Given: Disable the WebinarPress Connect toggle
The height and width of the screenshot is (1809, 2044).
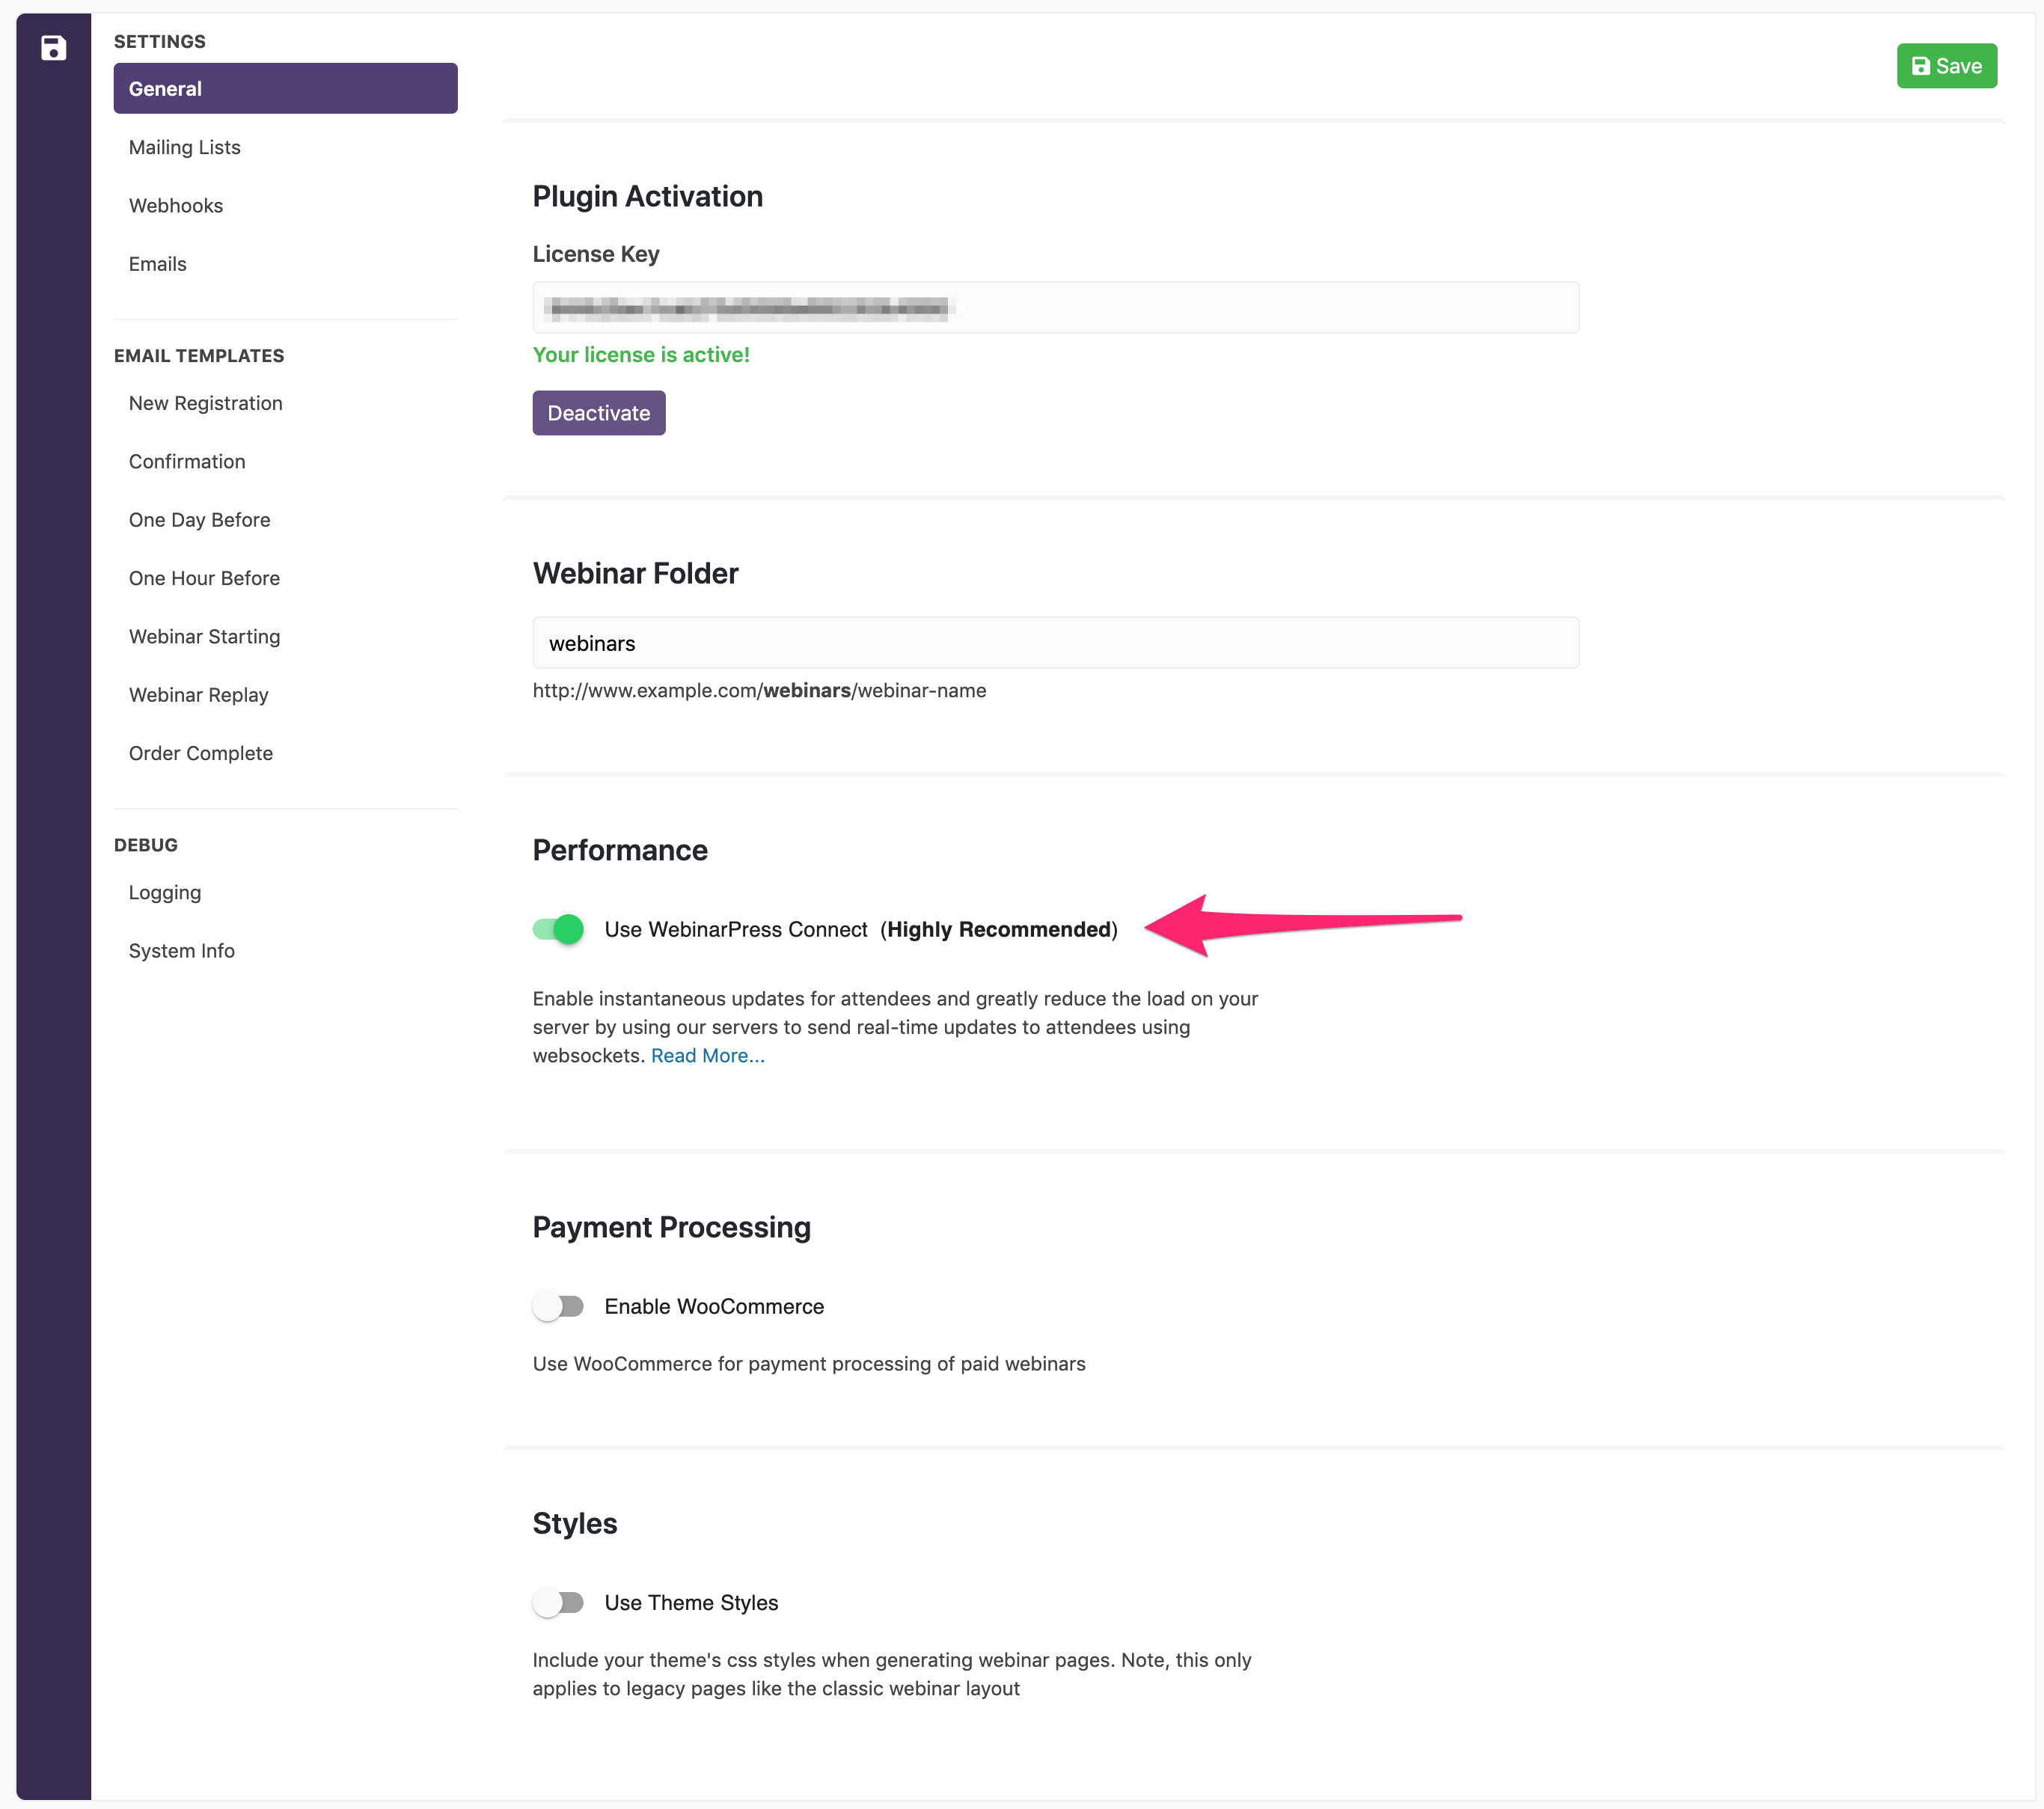Looking at the screenshot, I should coord(558,929).
